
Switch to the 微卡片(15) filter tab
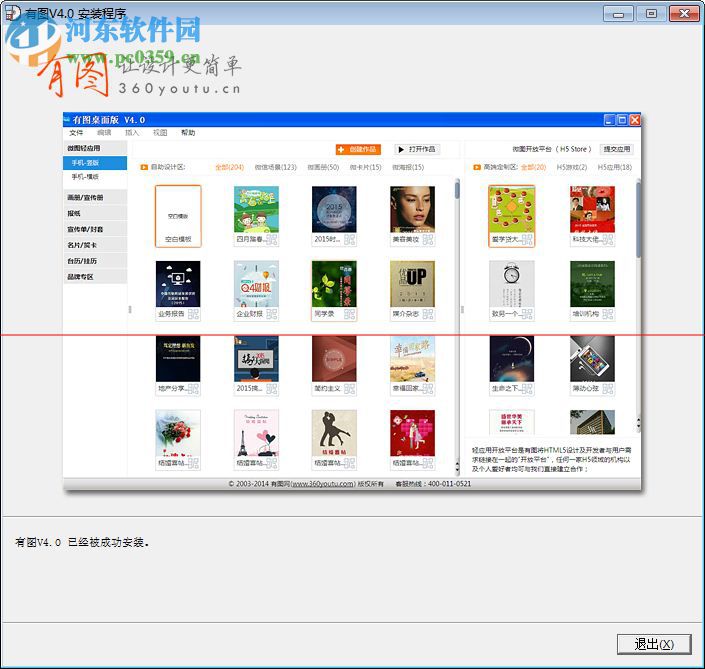click(366, 167)
